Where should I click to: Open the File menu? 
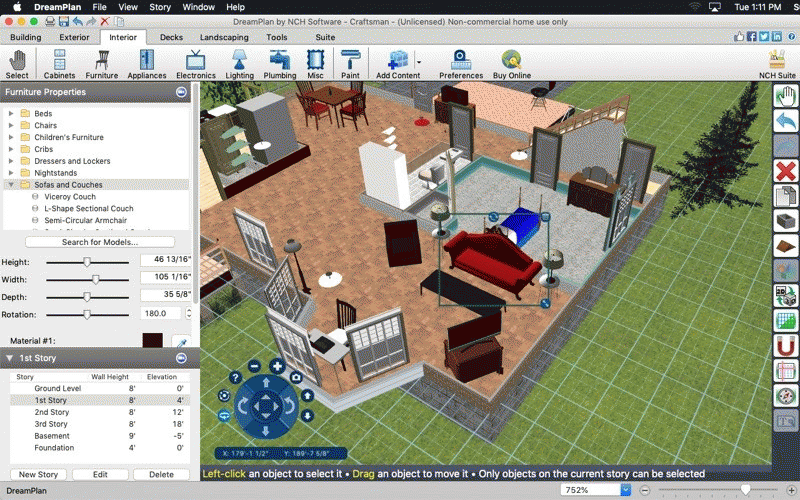(99, 7)
